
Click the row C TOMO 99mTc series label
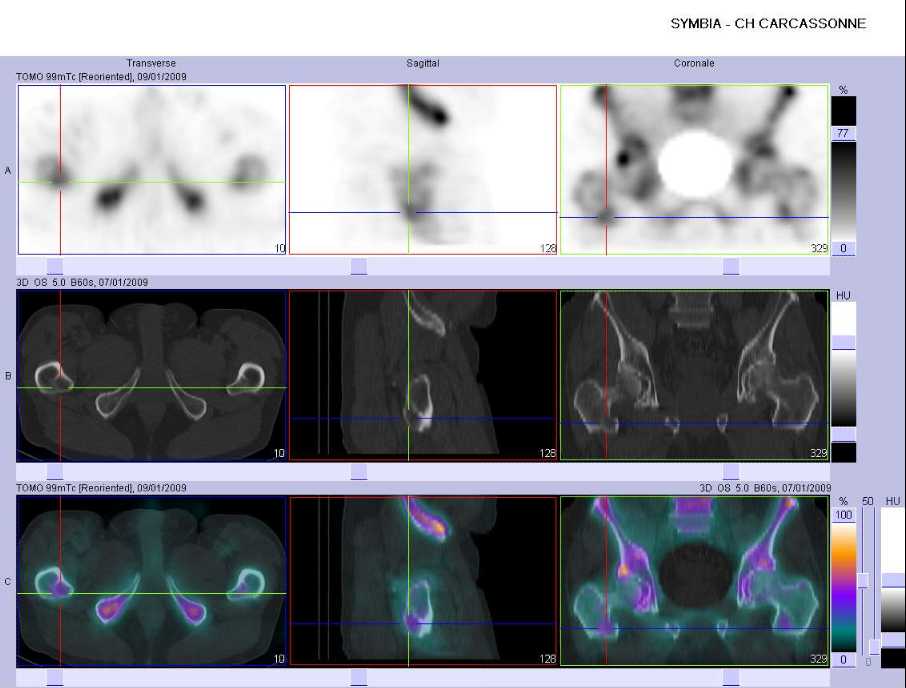pos(102,488)
